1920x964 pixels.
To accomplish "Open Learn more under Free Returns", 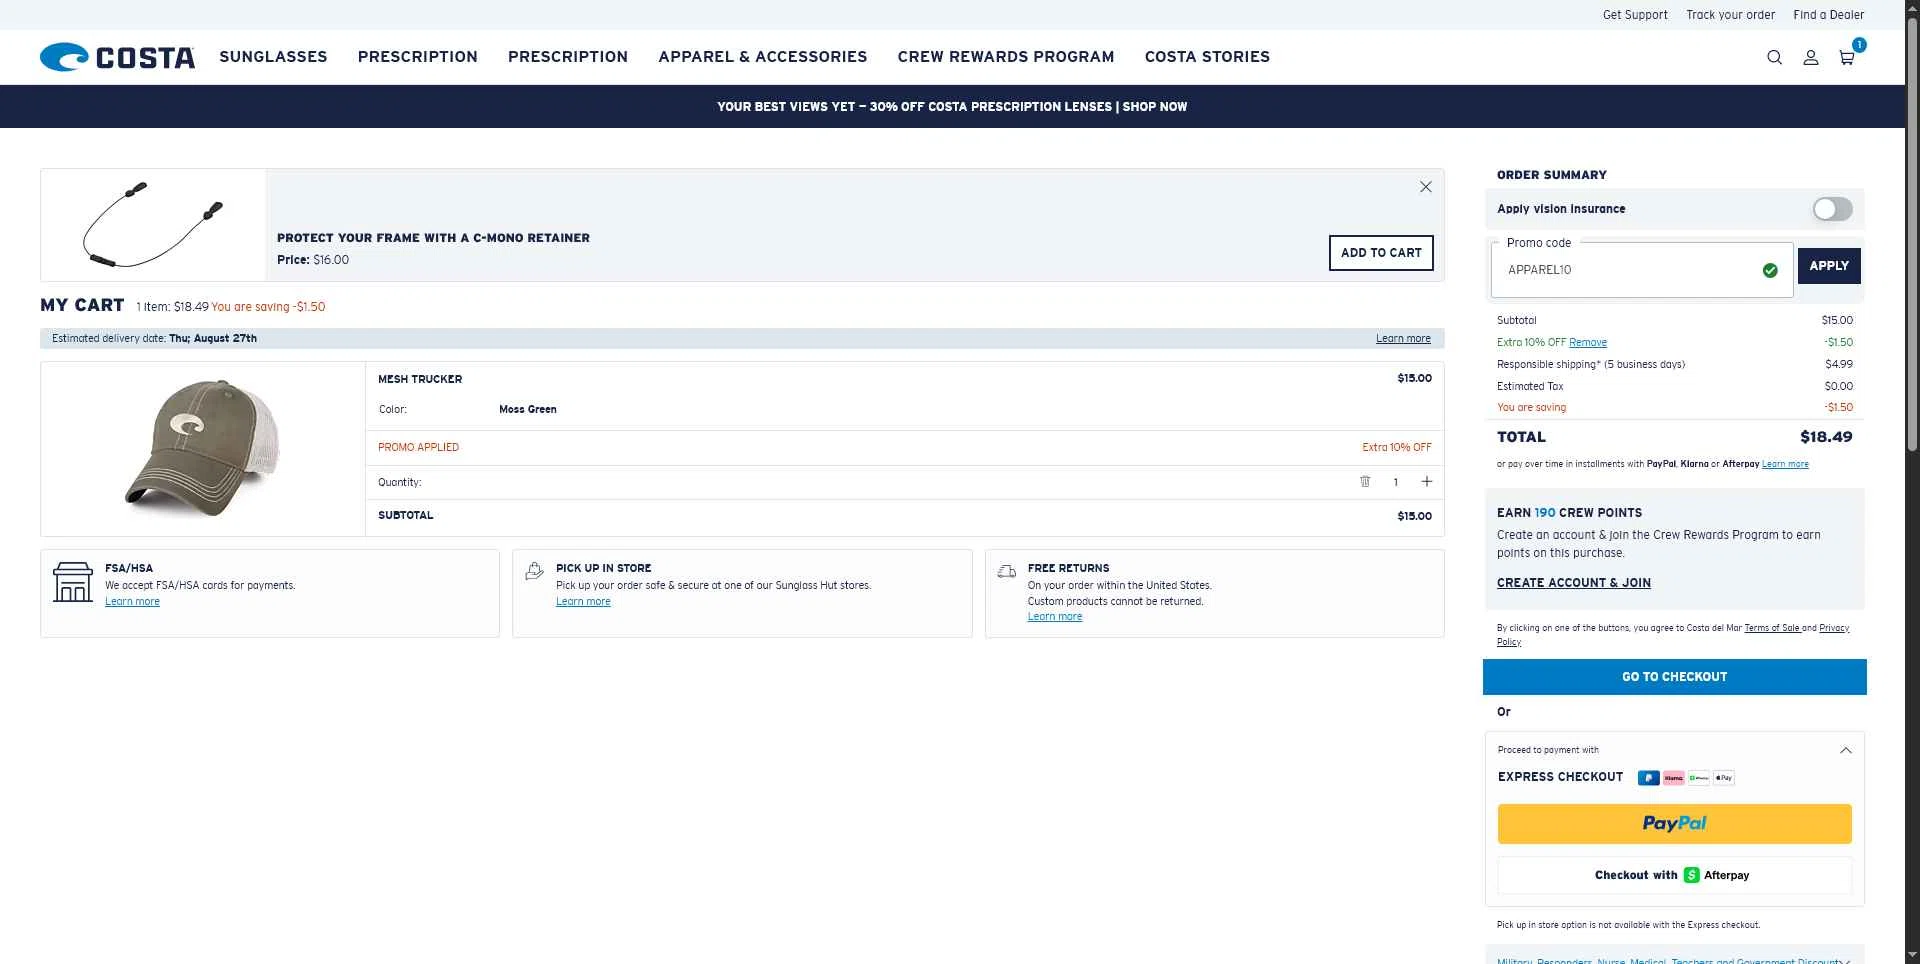I will (1055, 617).
